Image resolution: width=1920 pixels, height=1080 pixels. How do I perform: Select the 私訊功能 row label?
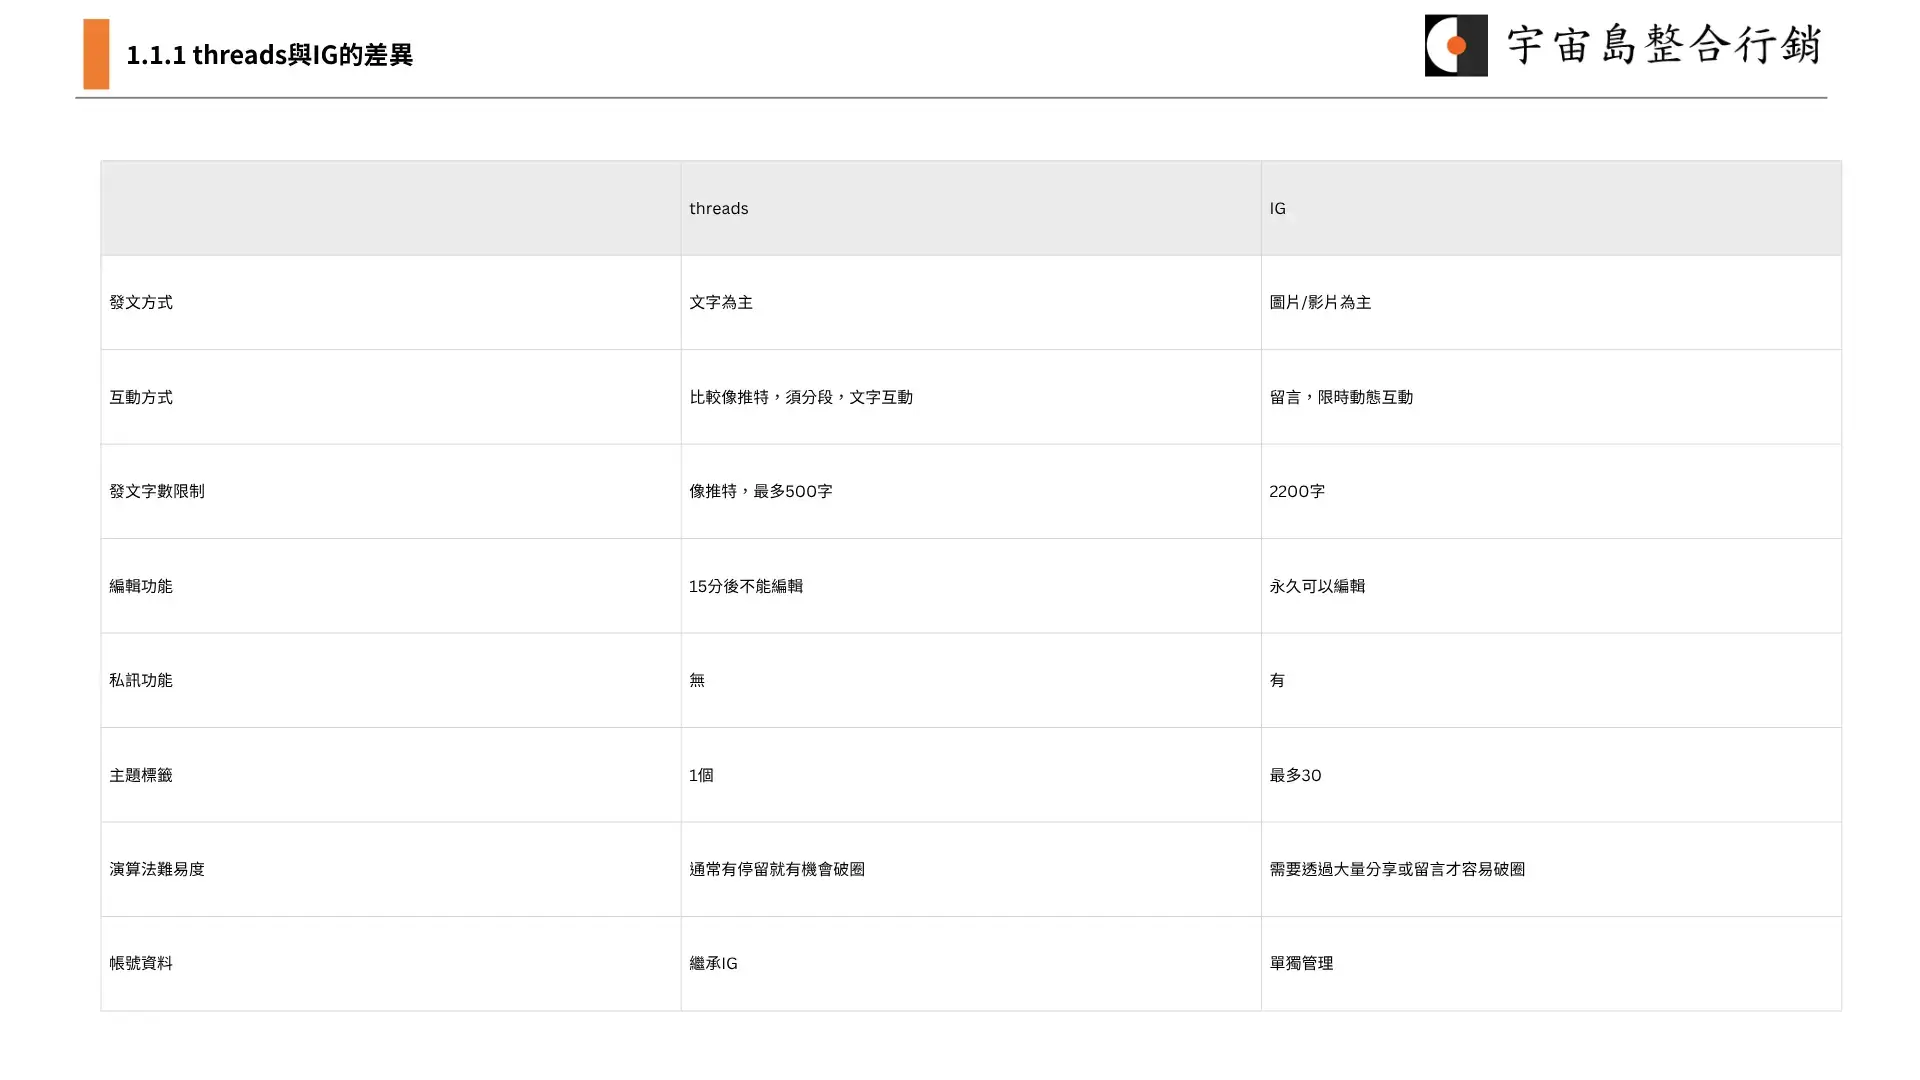pos(141,680)
